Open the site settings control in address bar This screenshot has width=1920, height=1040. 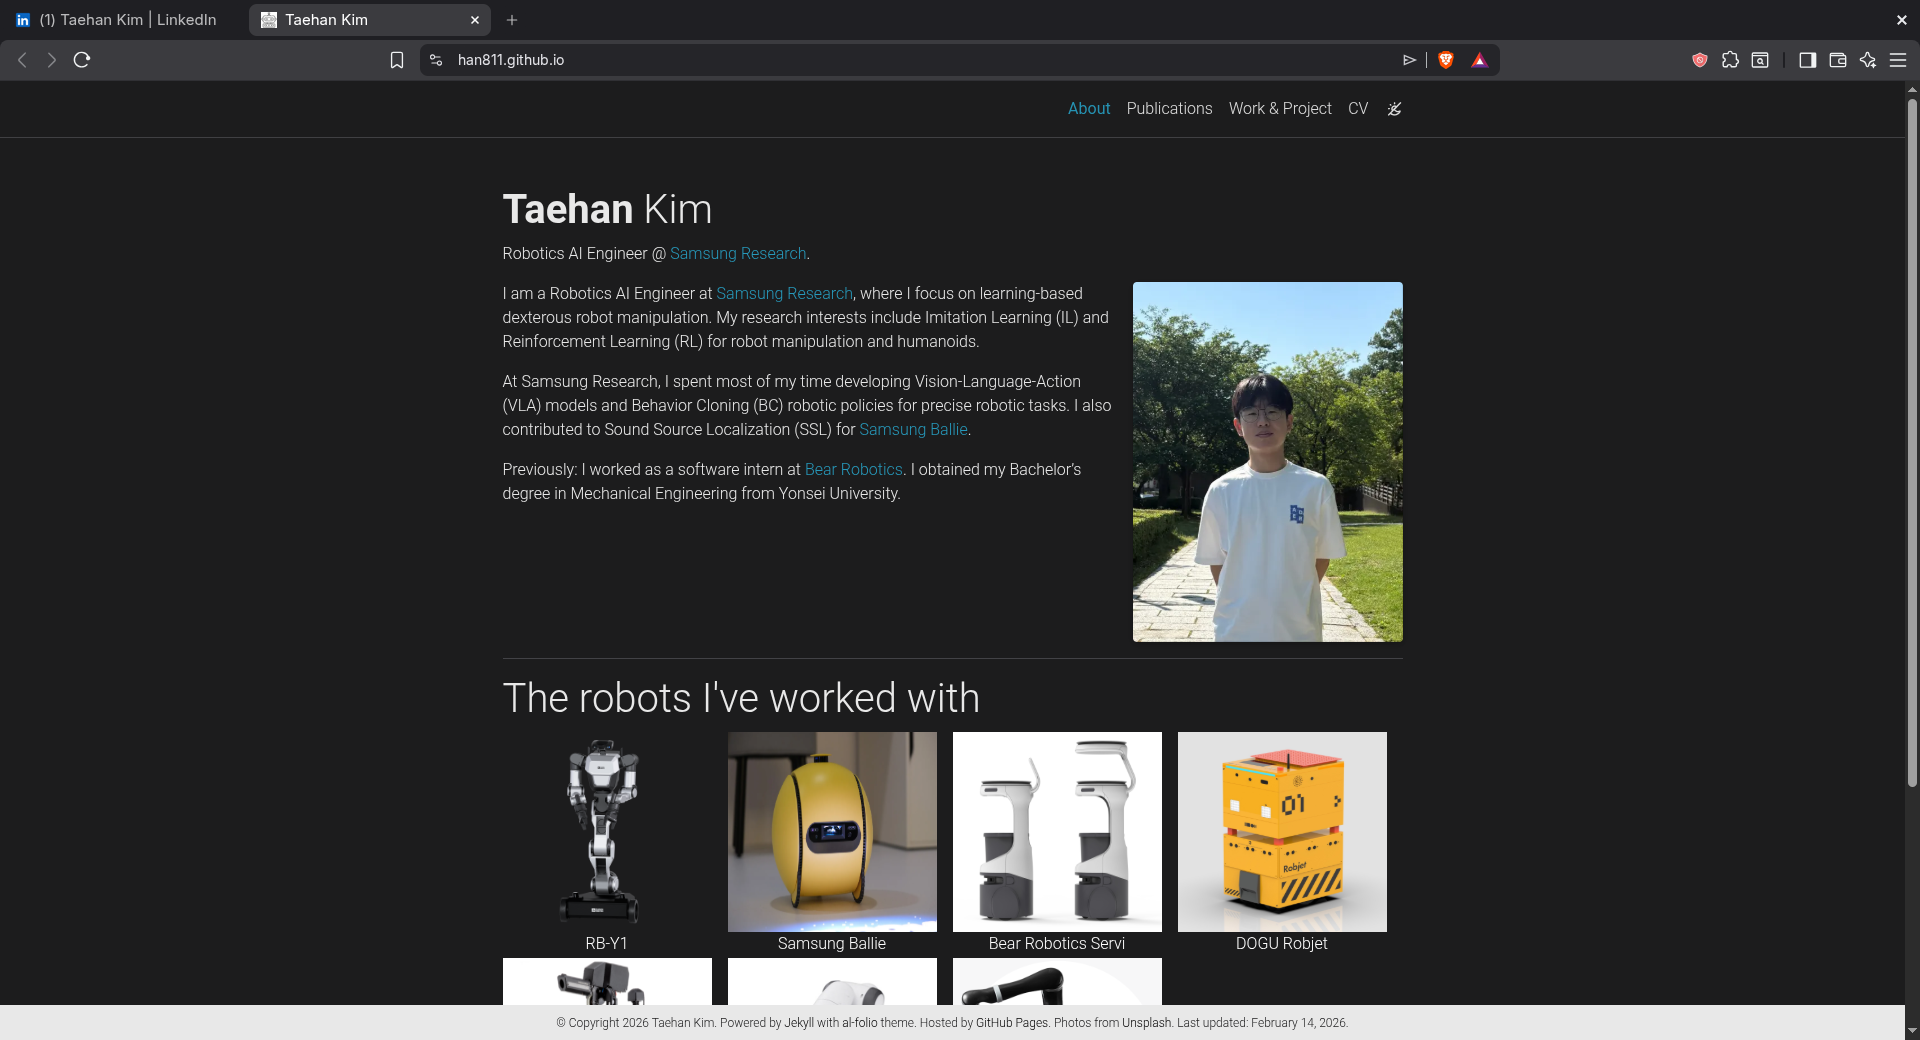tap(436, 60)
